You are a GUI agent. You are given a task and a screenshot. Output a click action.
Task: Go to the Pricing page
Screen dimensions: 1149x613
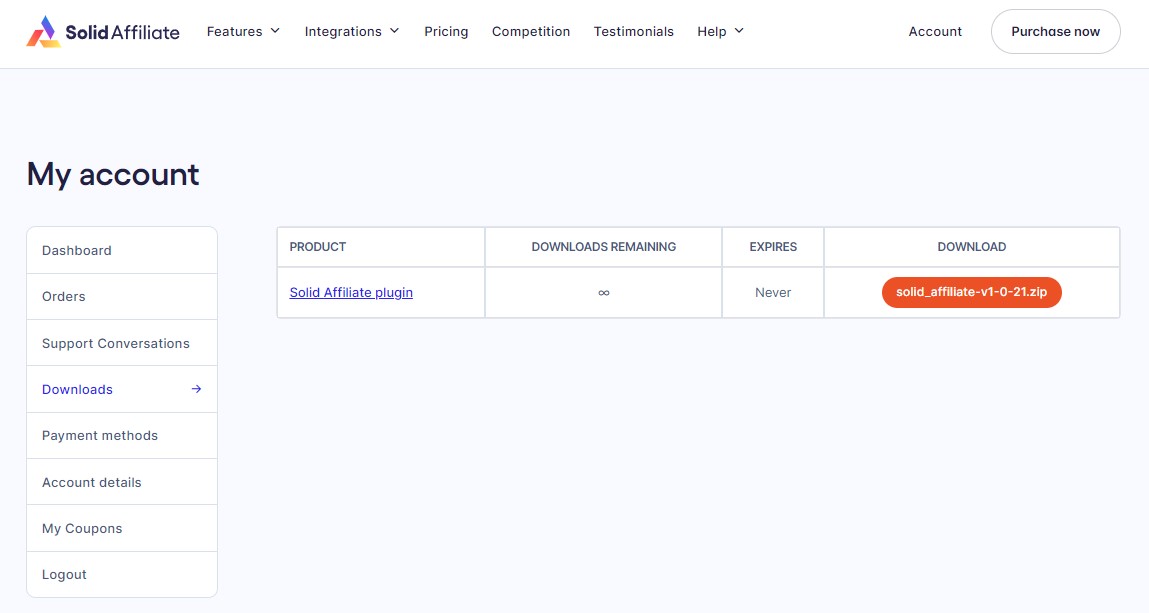(x=446, y=31)
